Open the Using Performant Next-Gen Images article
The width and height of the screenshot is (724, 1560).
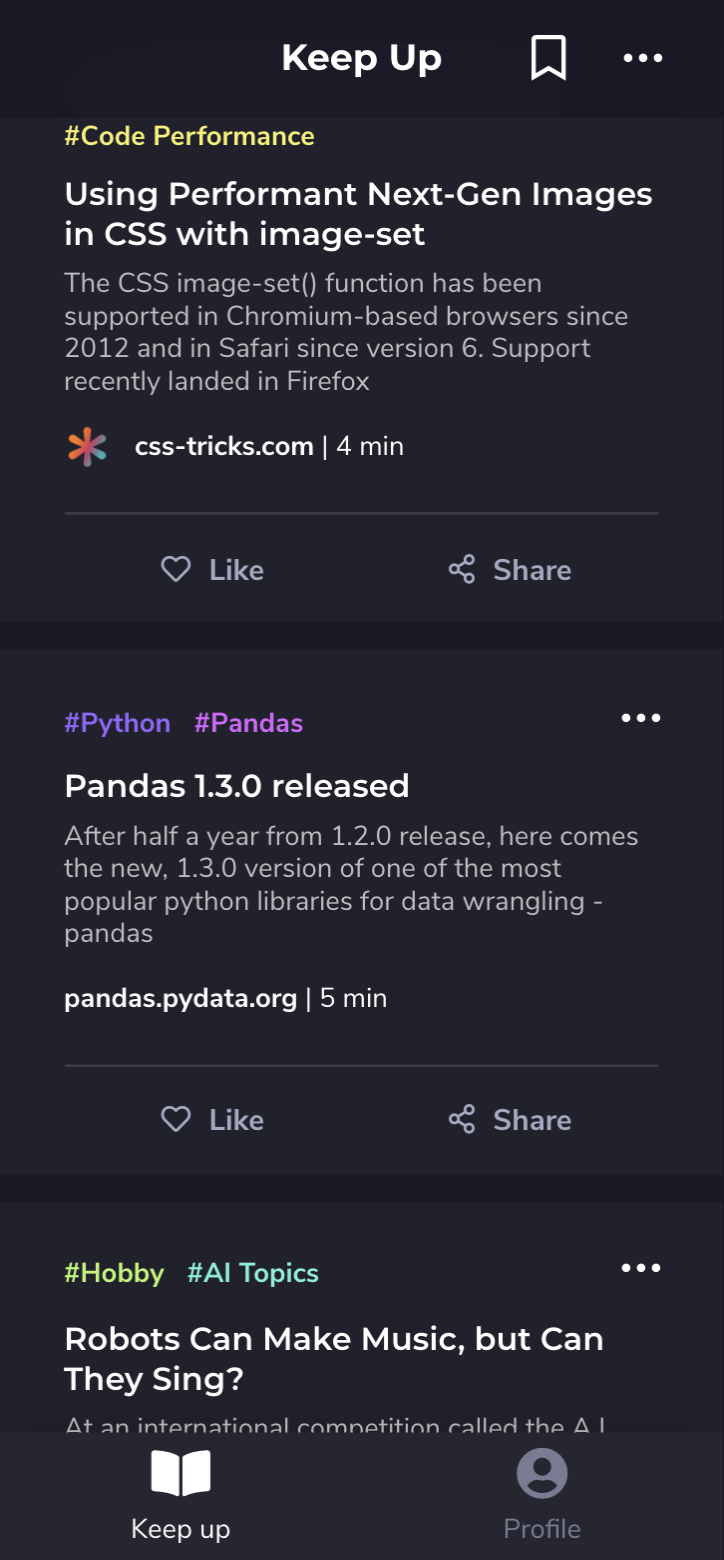(358, 214)
